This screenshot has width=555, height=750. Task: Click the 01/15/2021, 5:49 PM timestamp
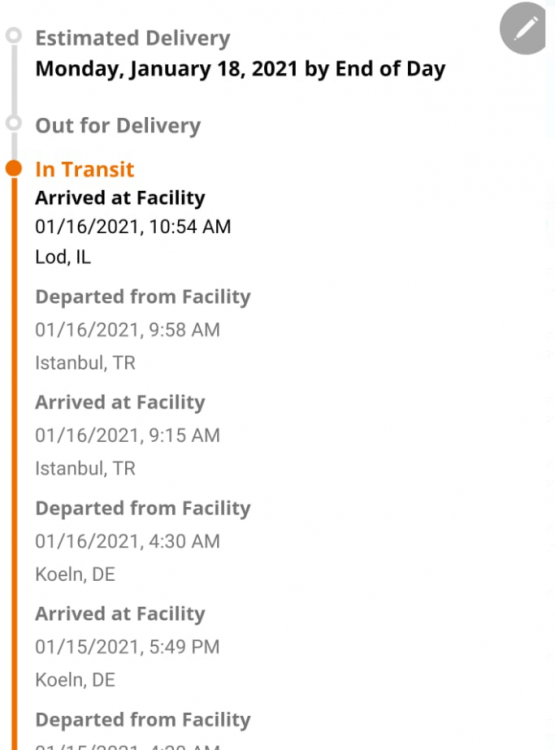[127, 647]
